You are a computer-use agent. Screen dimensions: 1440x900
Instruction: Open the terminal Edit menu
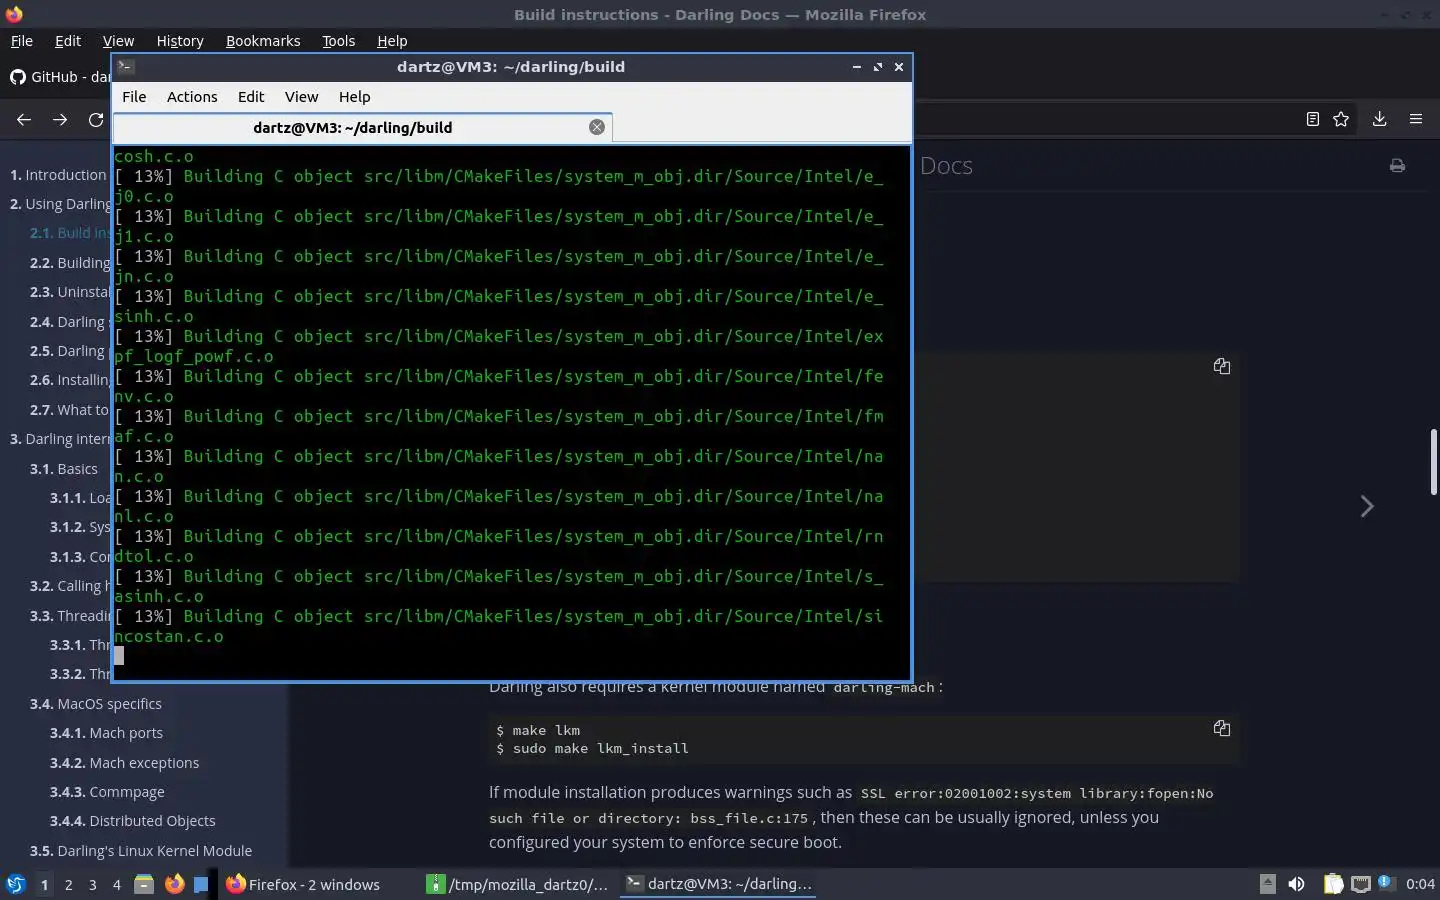(x=251, y=97)
